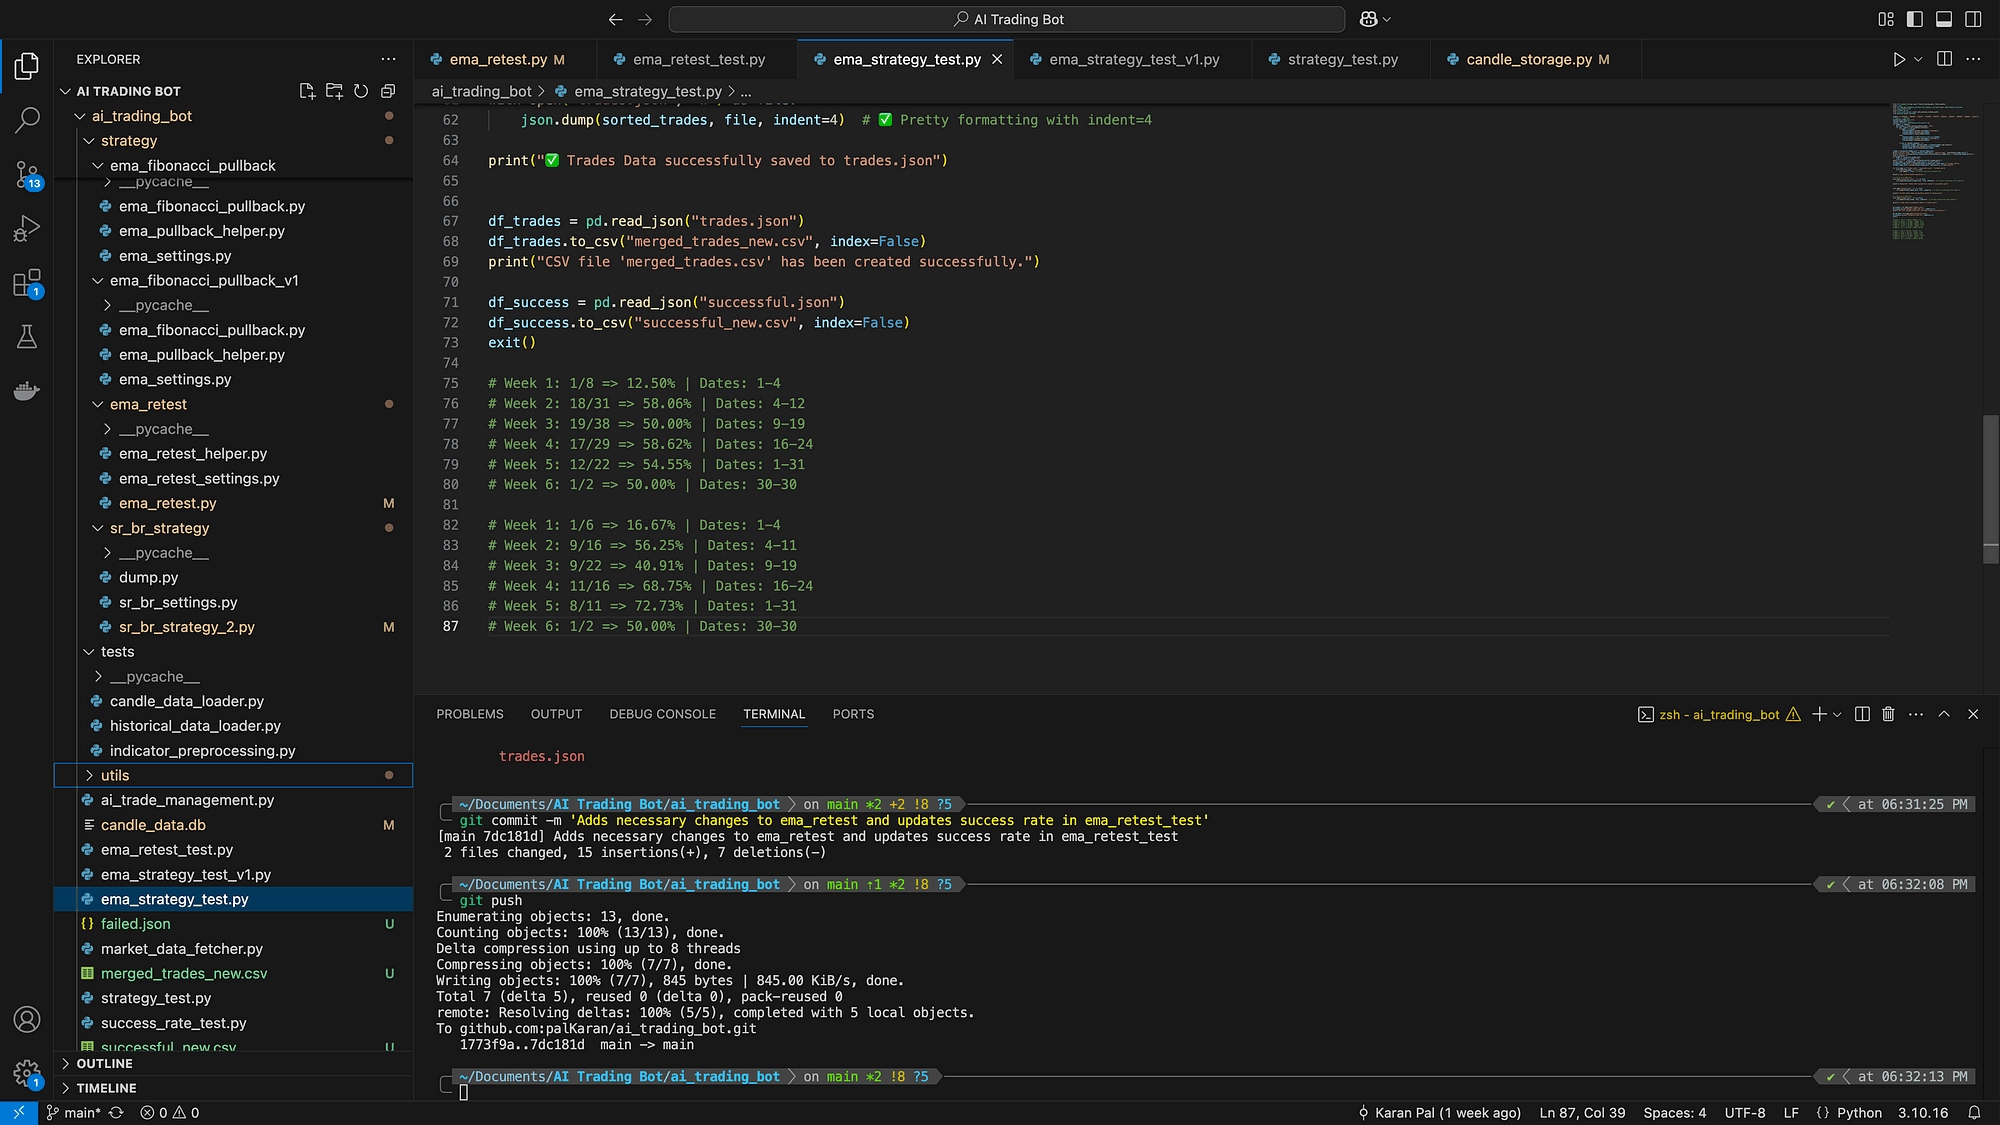Viewport: 2000px width, 1125px height.
Task: Open the PROBLEMS panel tab
Action: point(470,714)
